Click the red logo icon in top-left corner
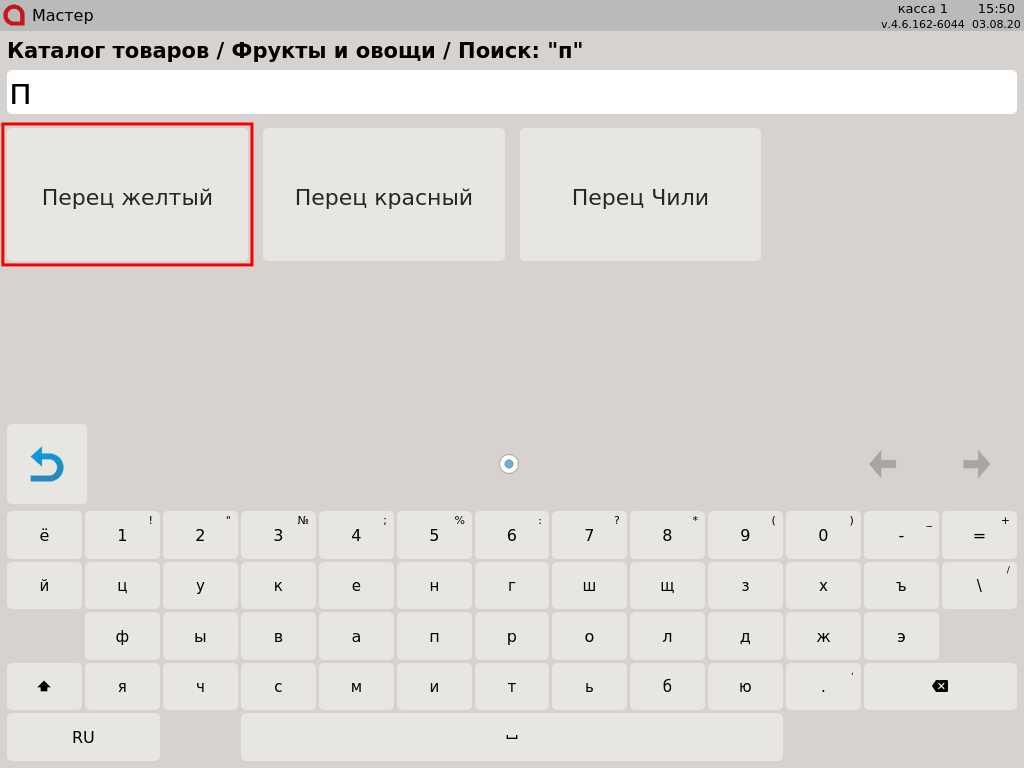 coord(14,15)
